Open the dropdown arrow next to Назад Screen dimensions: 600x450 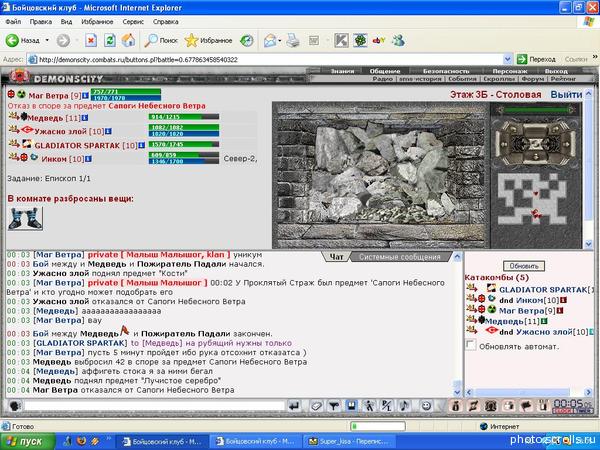click(x=47, y=40)
